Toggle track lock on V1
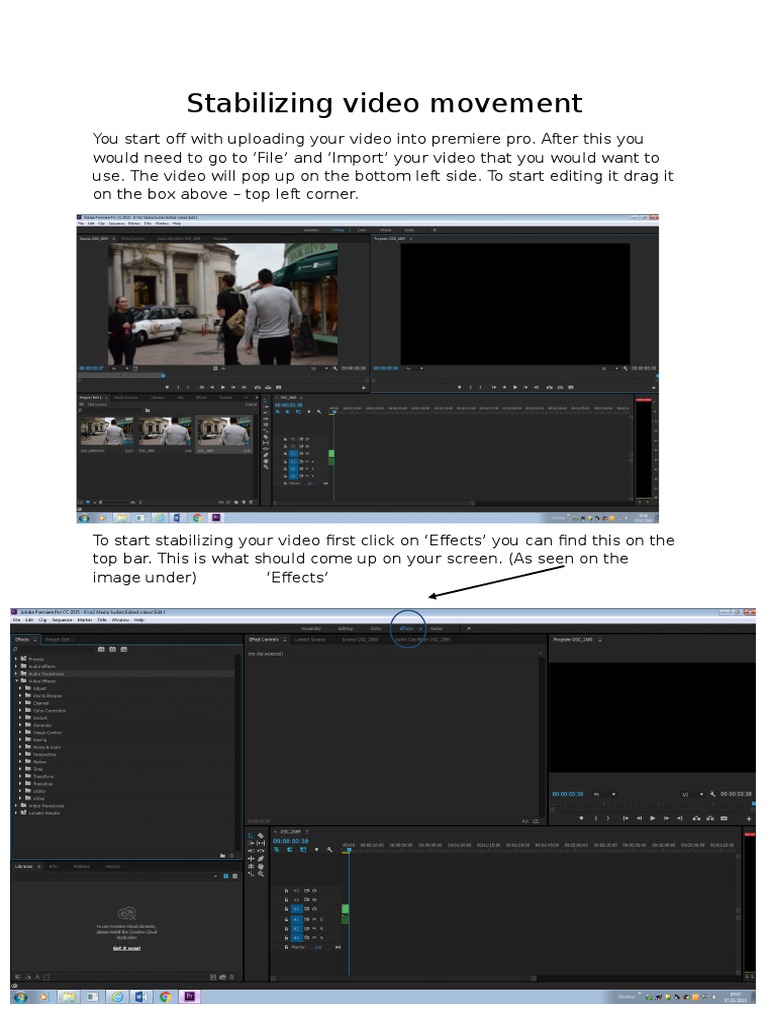This screenshot has width=768, height=1024. (286, 909)
